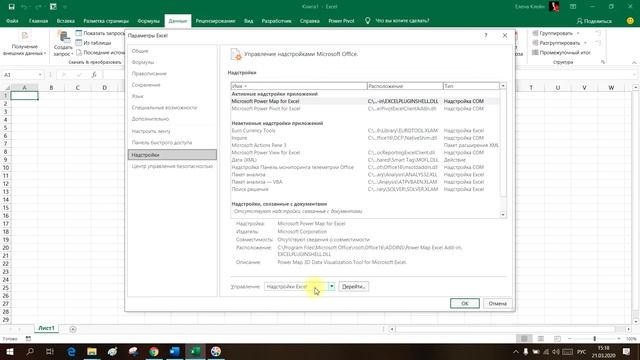The image size is (640, 360).
Task: Switch to the Разработчик tab
Action: (x=276, y=21)
